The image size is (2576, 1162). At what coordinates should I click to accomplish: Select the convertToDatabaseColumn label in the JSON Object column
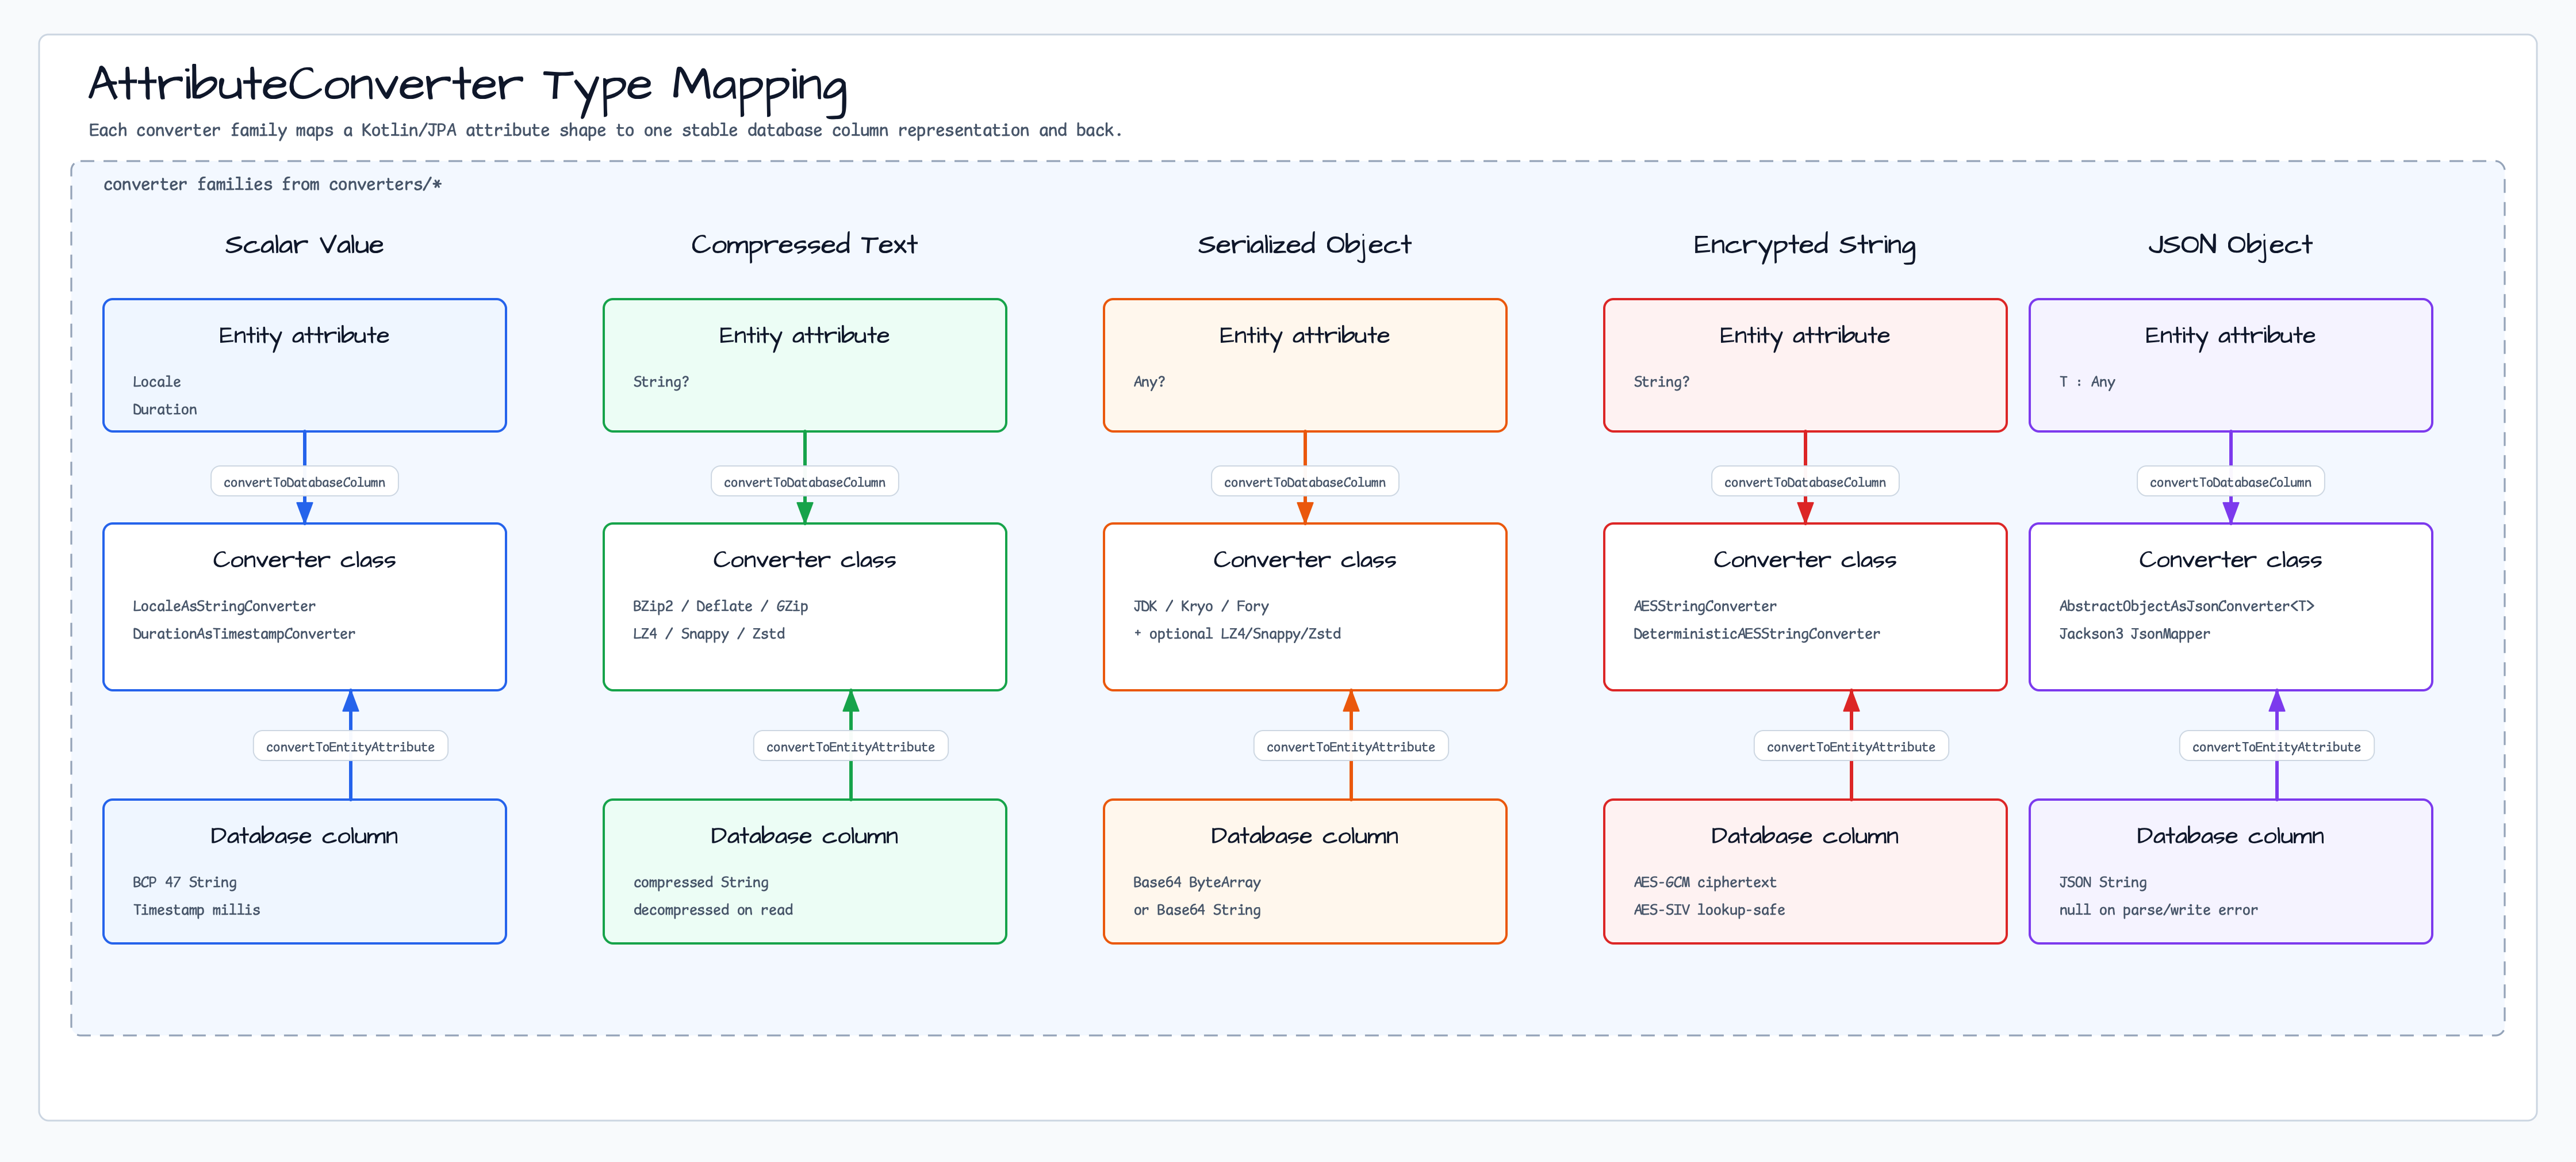[2230, 482]
